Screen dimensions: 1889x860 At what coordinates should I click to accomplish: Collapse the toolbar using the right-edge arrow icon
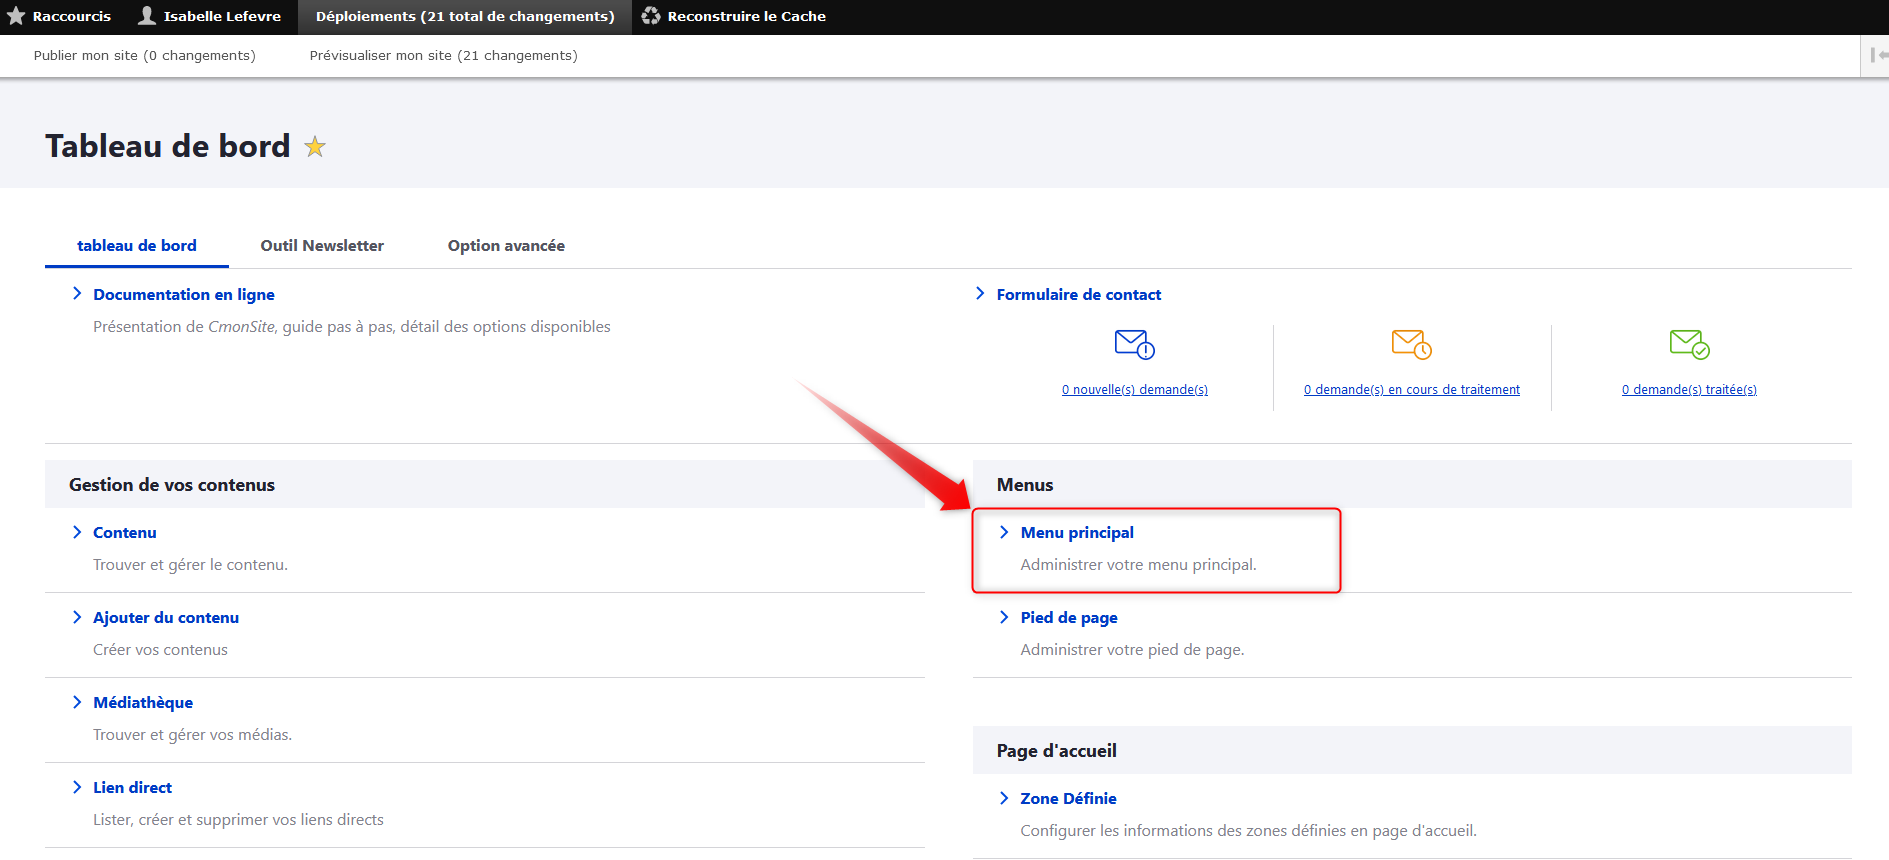[1877, 56]
